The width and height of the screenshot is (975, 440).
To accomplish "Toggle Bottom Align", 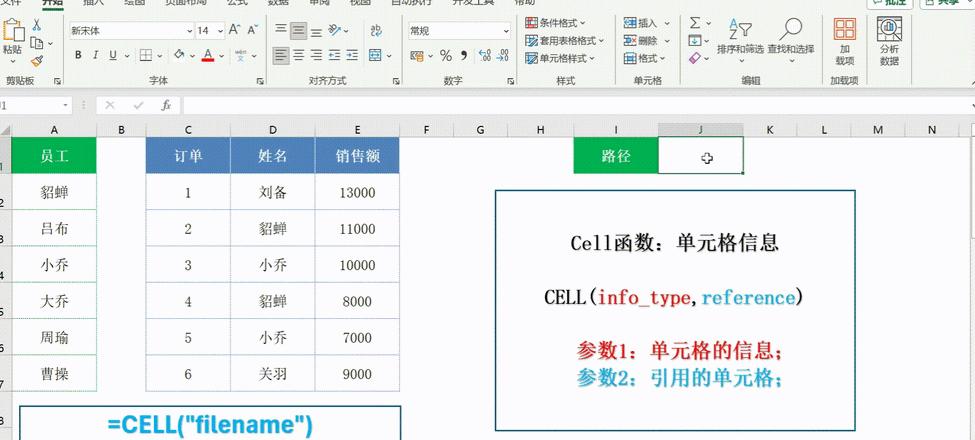I will (x=317, y=30).
